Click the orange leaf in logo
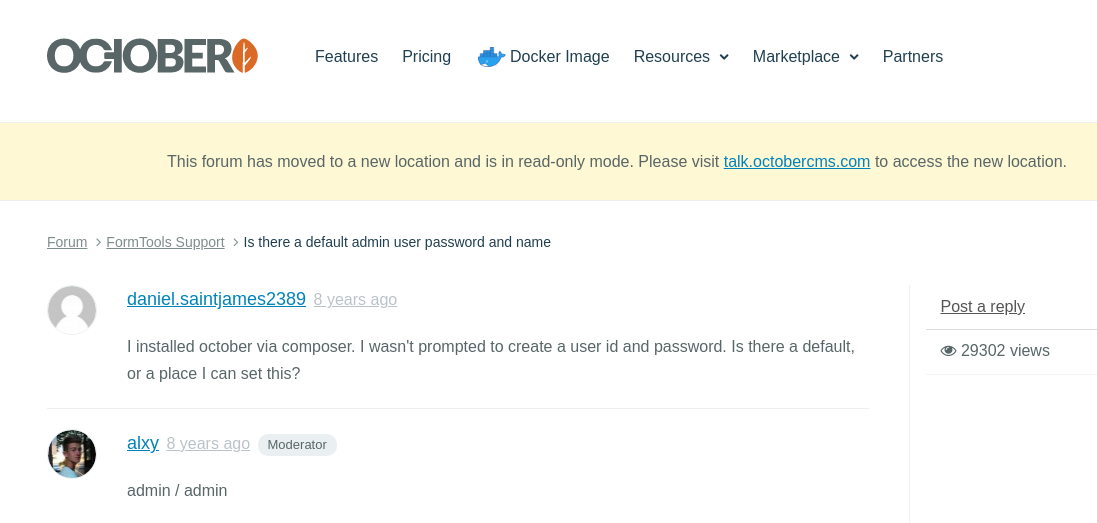 [245, 56]
